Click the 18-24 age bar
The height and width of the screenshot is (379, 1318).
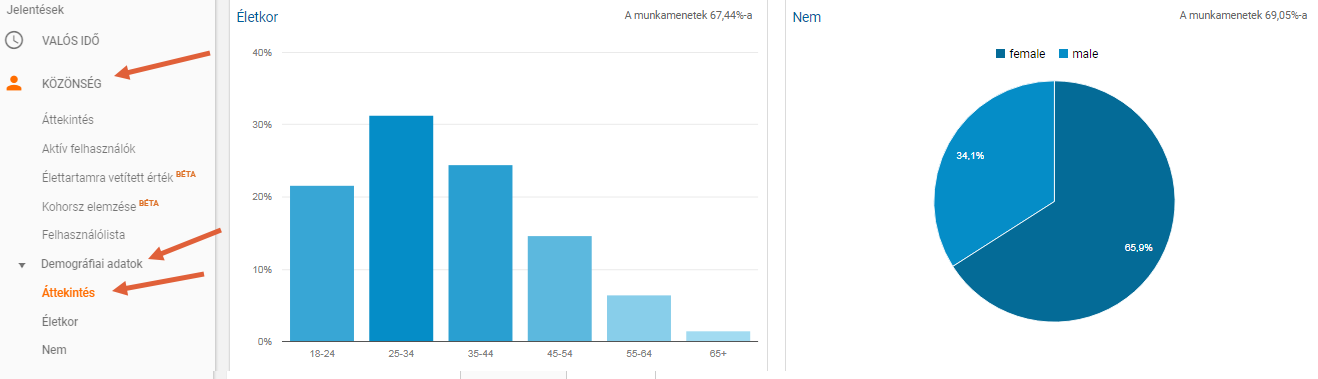(x=322, y=264)
